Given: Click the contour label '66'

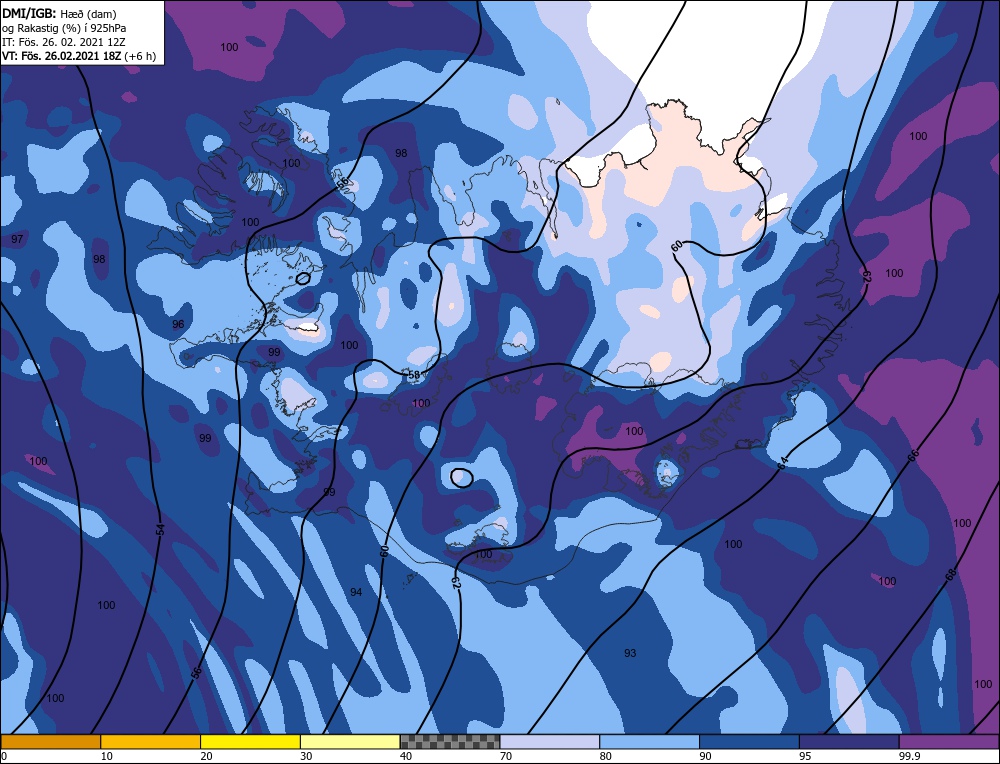Looking at the screenshot, I should tap(913, 455).
